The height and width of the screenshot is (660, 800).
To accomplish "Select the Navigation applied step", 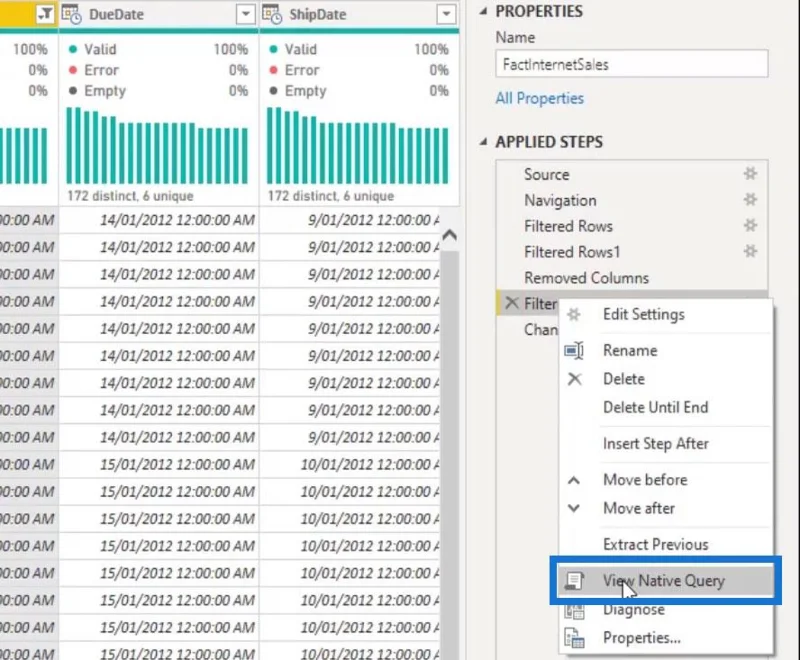I will pyautogui.click(x=632, y=200).
